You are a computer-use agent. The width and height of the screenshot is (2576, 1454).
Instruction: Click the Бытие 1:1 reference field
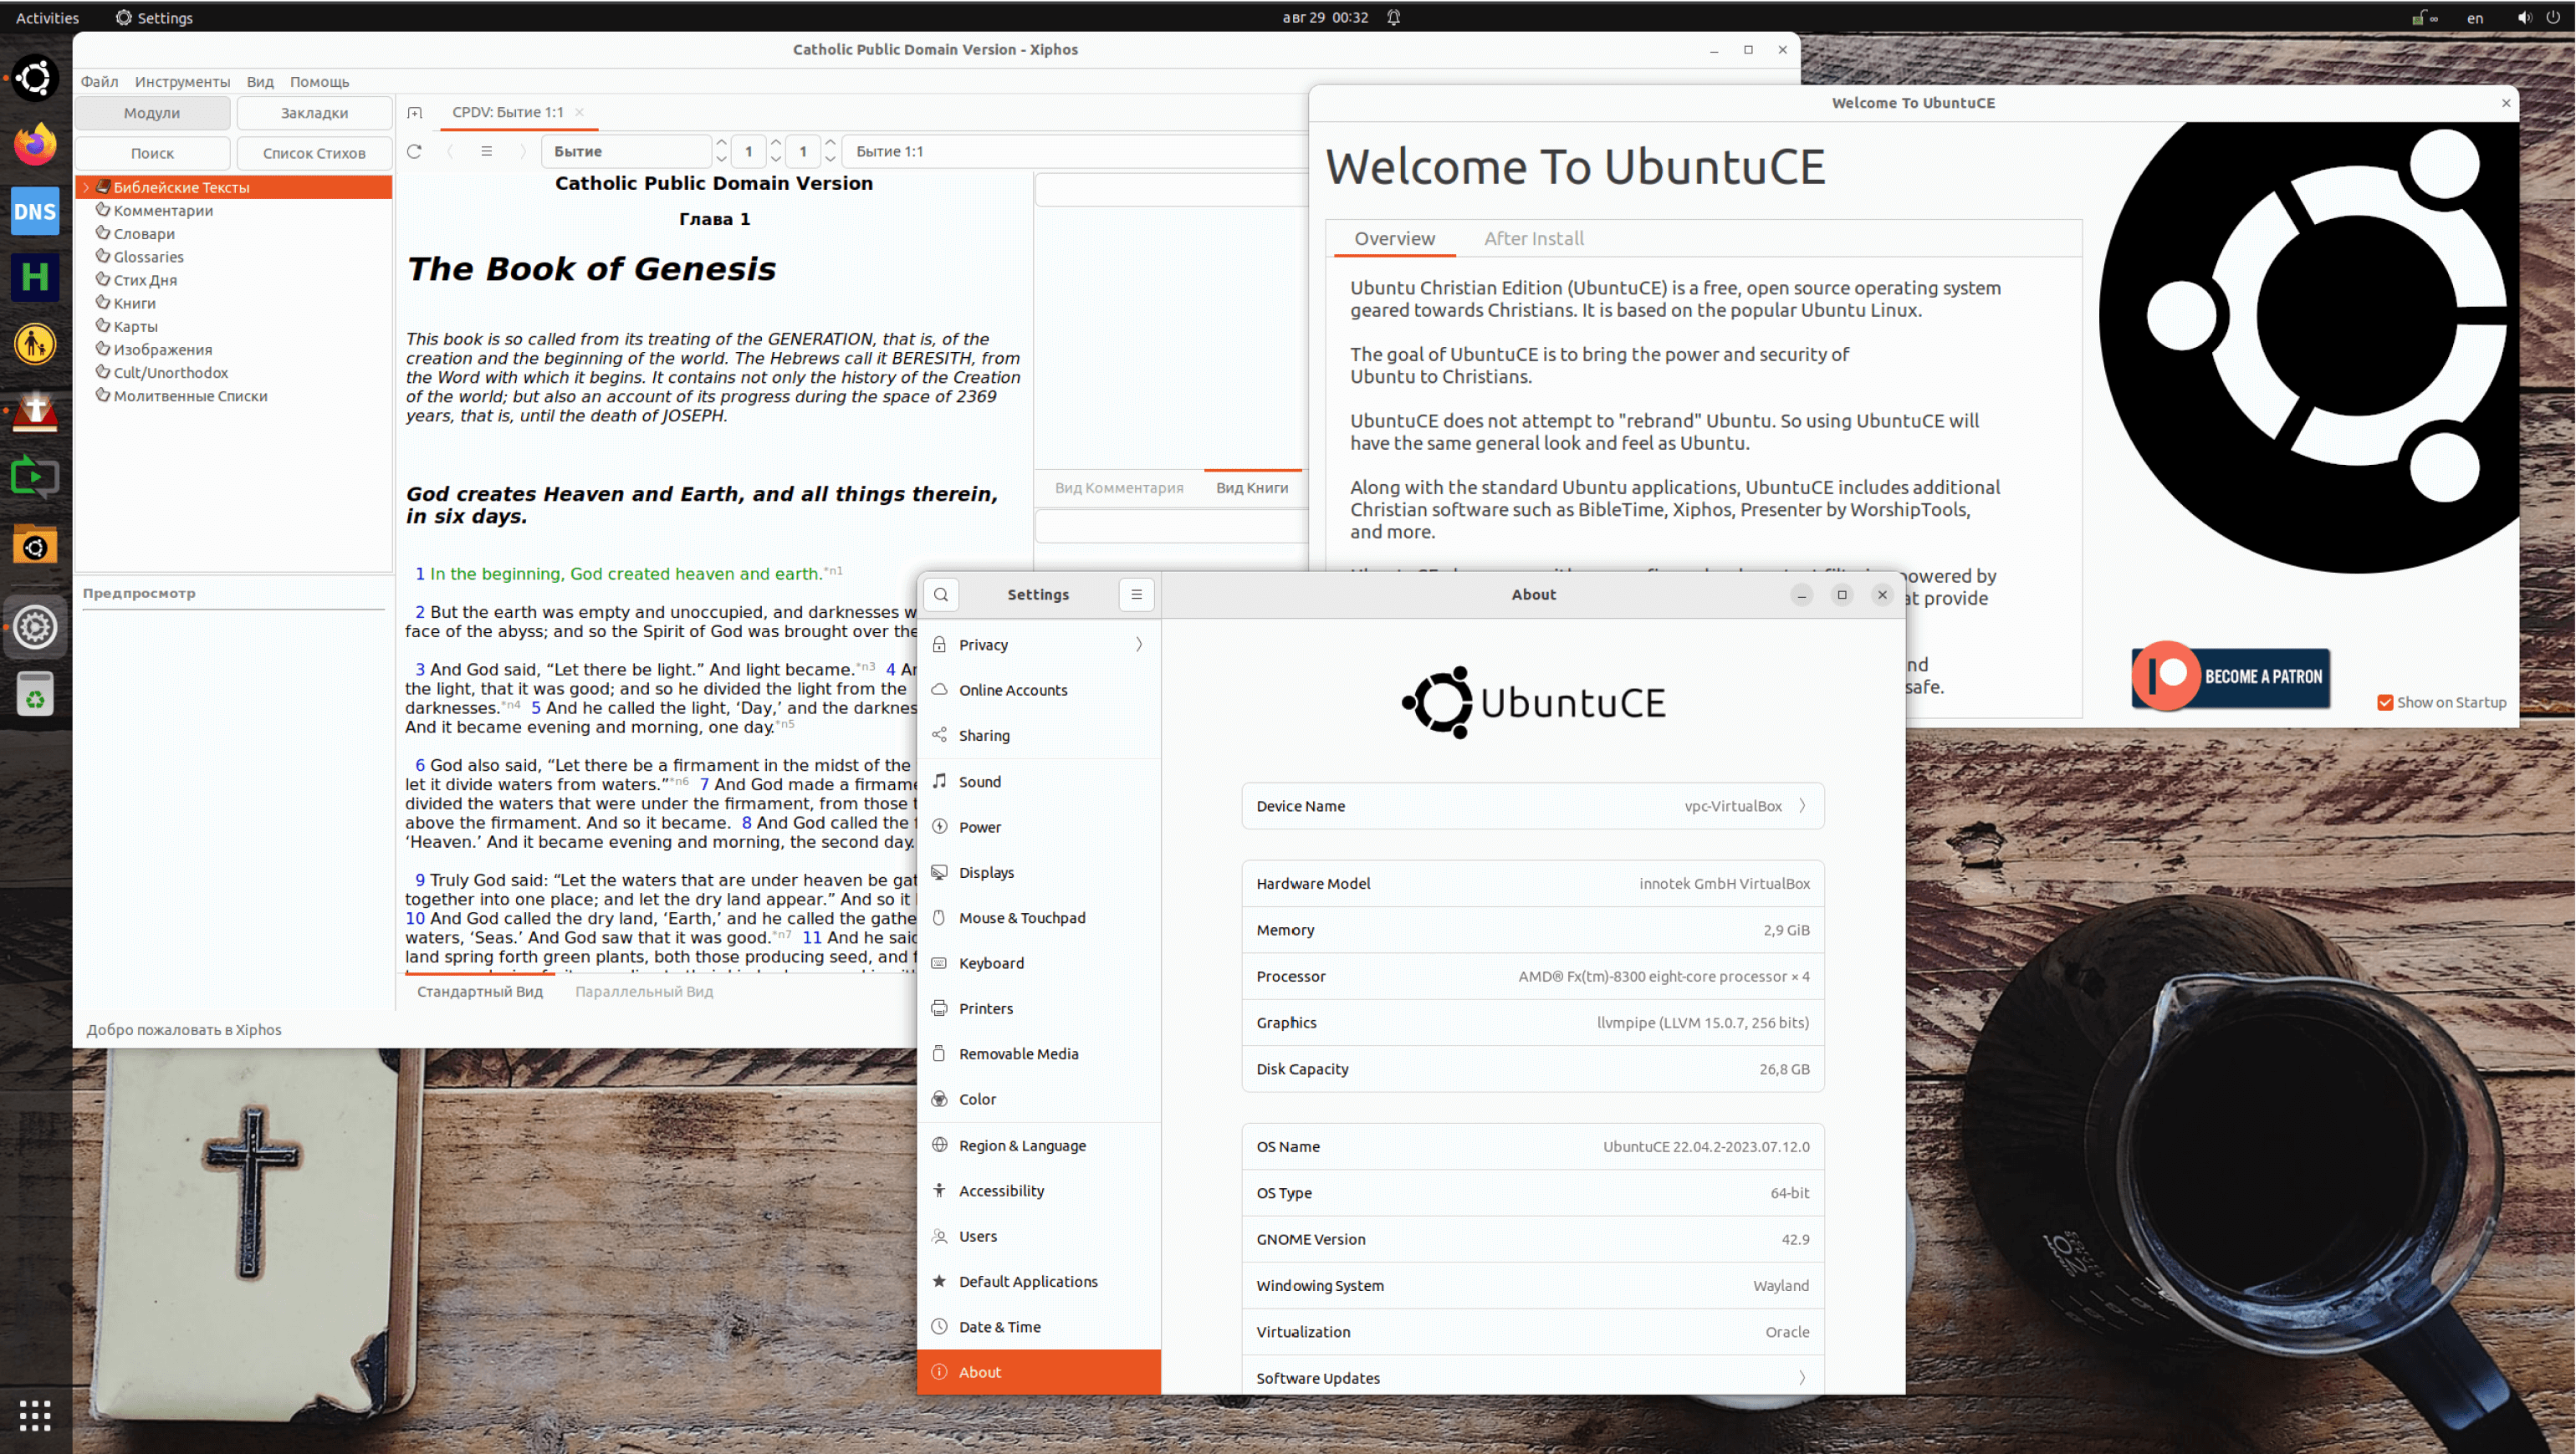pos(1075,151)
